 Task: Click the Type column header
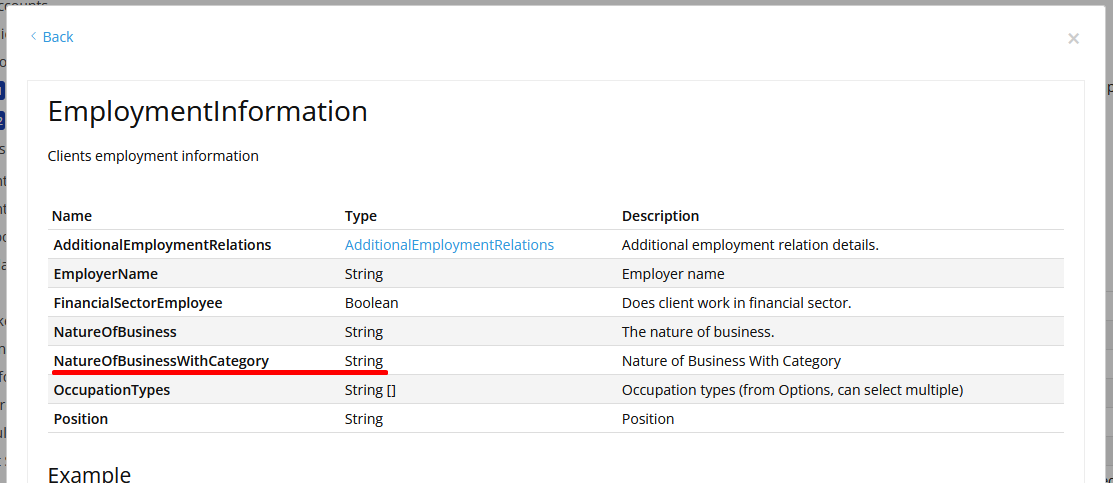click(361, 216)
